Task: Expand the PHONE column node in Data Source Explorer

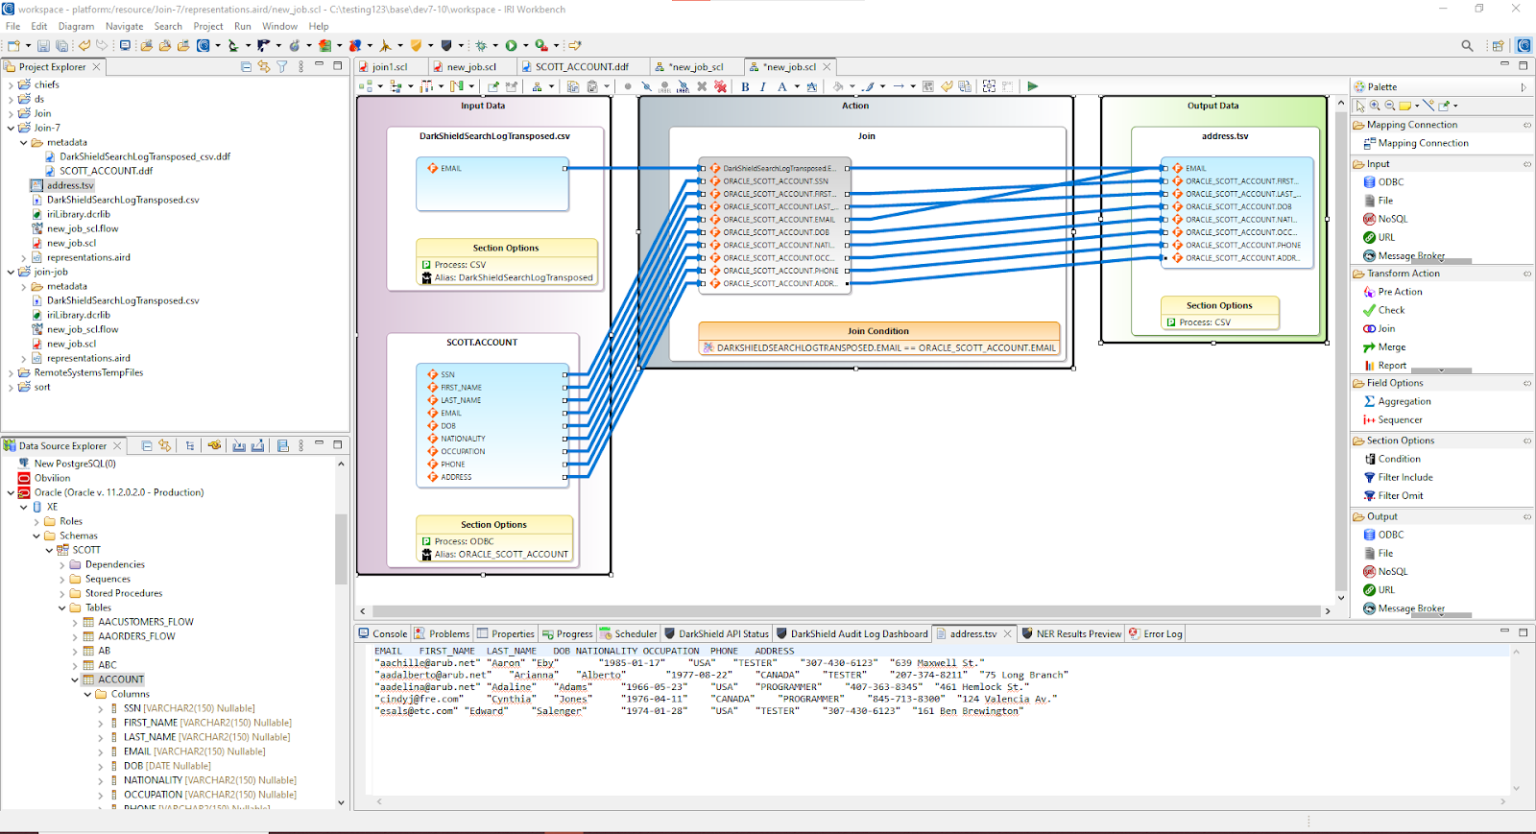Action: 100,808
